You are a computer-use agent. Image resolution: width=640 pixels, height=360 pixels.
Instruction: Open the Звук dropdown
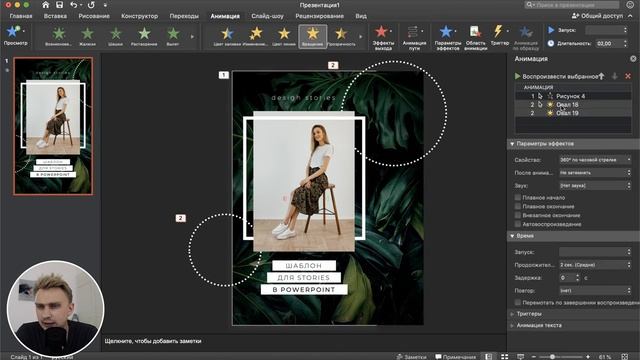click(595, 185)
